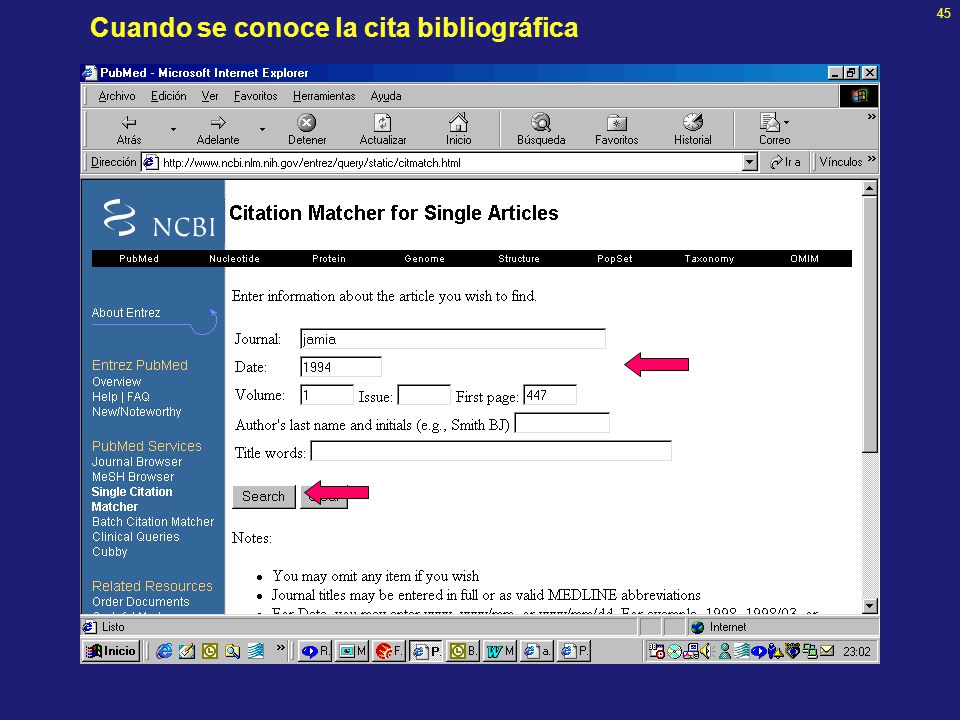Click the NCBI logo

[x=159, y=218]
